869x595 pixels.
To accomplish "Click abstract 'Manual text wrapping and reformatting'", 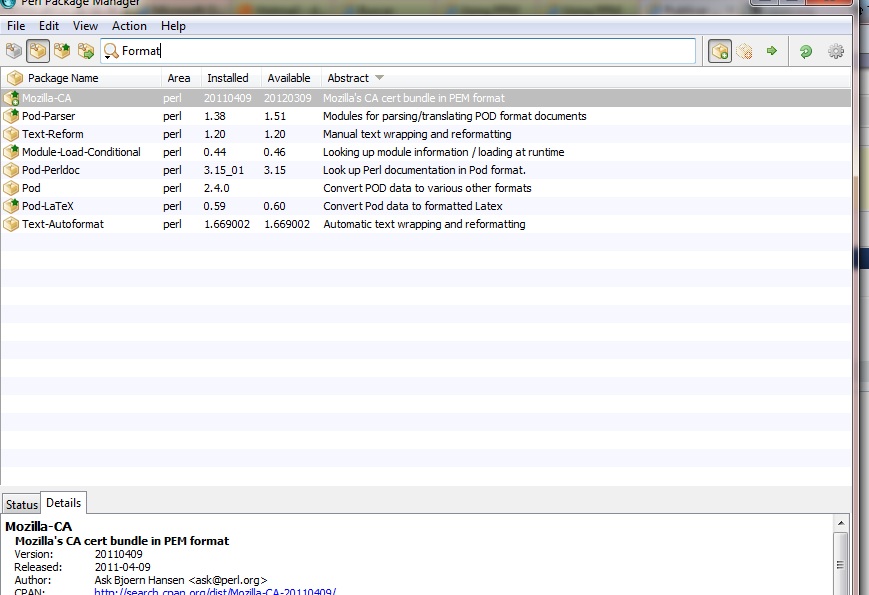I will pos(417,134).
